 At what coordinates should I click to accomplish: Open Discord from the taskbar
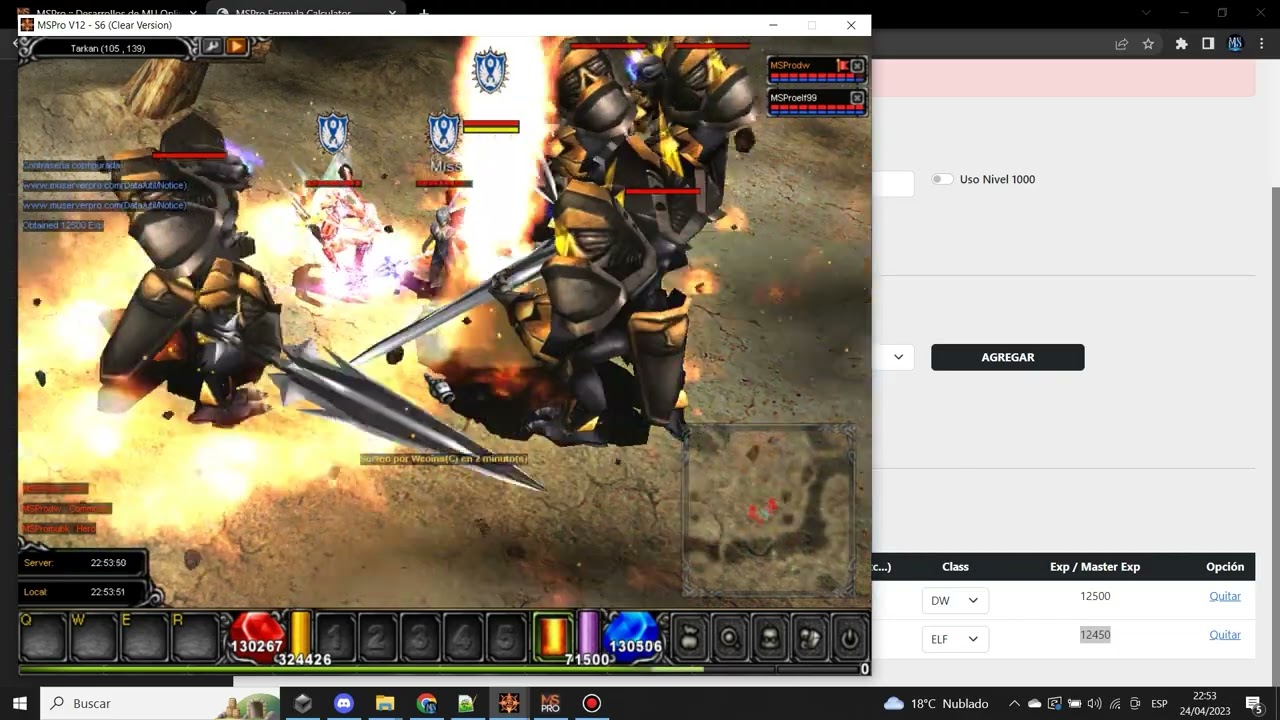point(344,703)
